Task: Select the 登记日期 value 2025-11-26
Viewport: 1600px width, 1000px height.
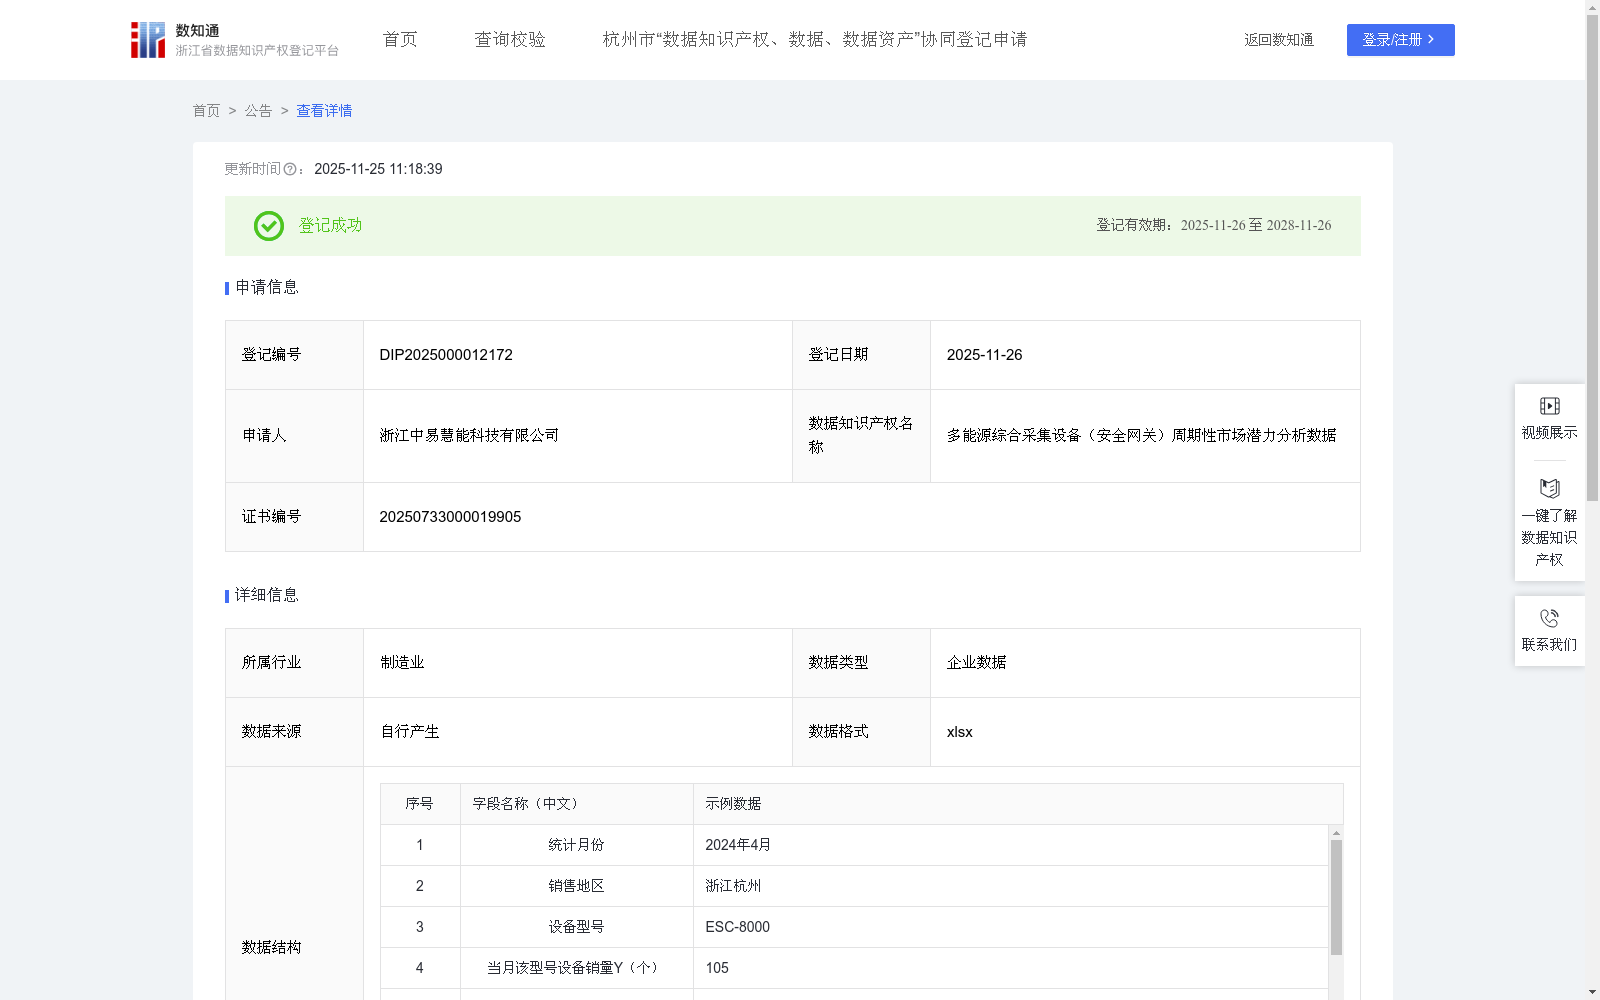Action: click(984, 355)
